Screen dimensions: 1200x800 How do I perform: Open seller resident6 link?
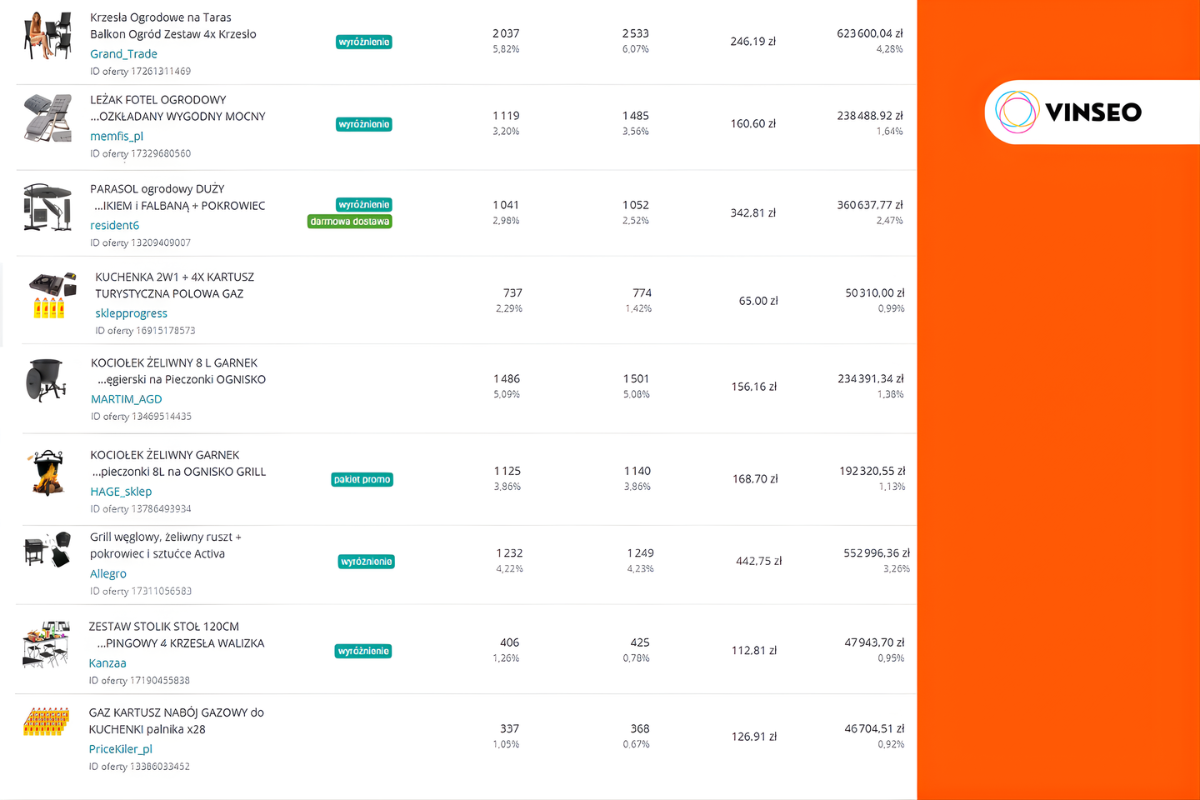115,226
